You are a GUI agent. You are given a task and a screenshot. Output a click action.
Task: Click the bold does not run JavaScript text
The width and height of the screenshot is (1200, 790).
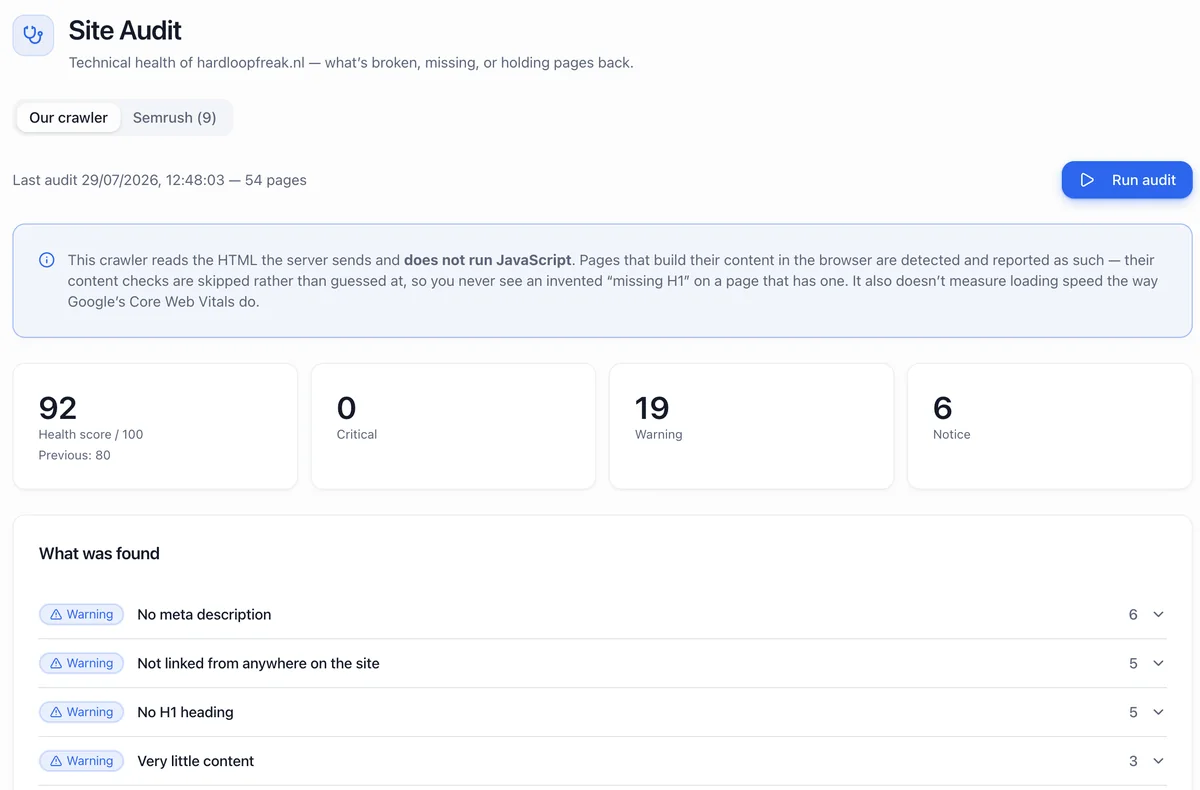pos(488,260)
